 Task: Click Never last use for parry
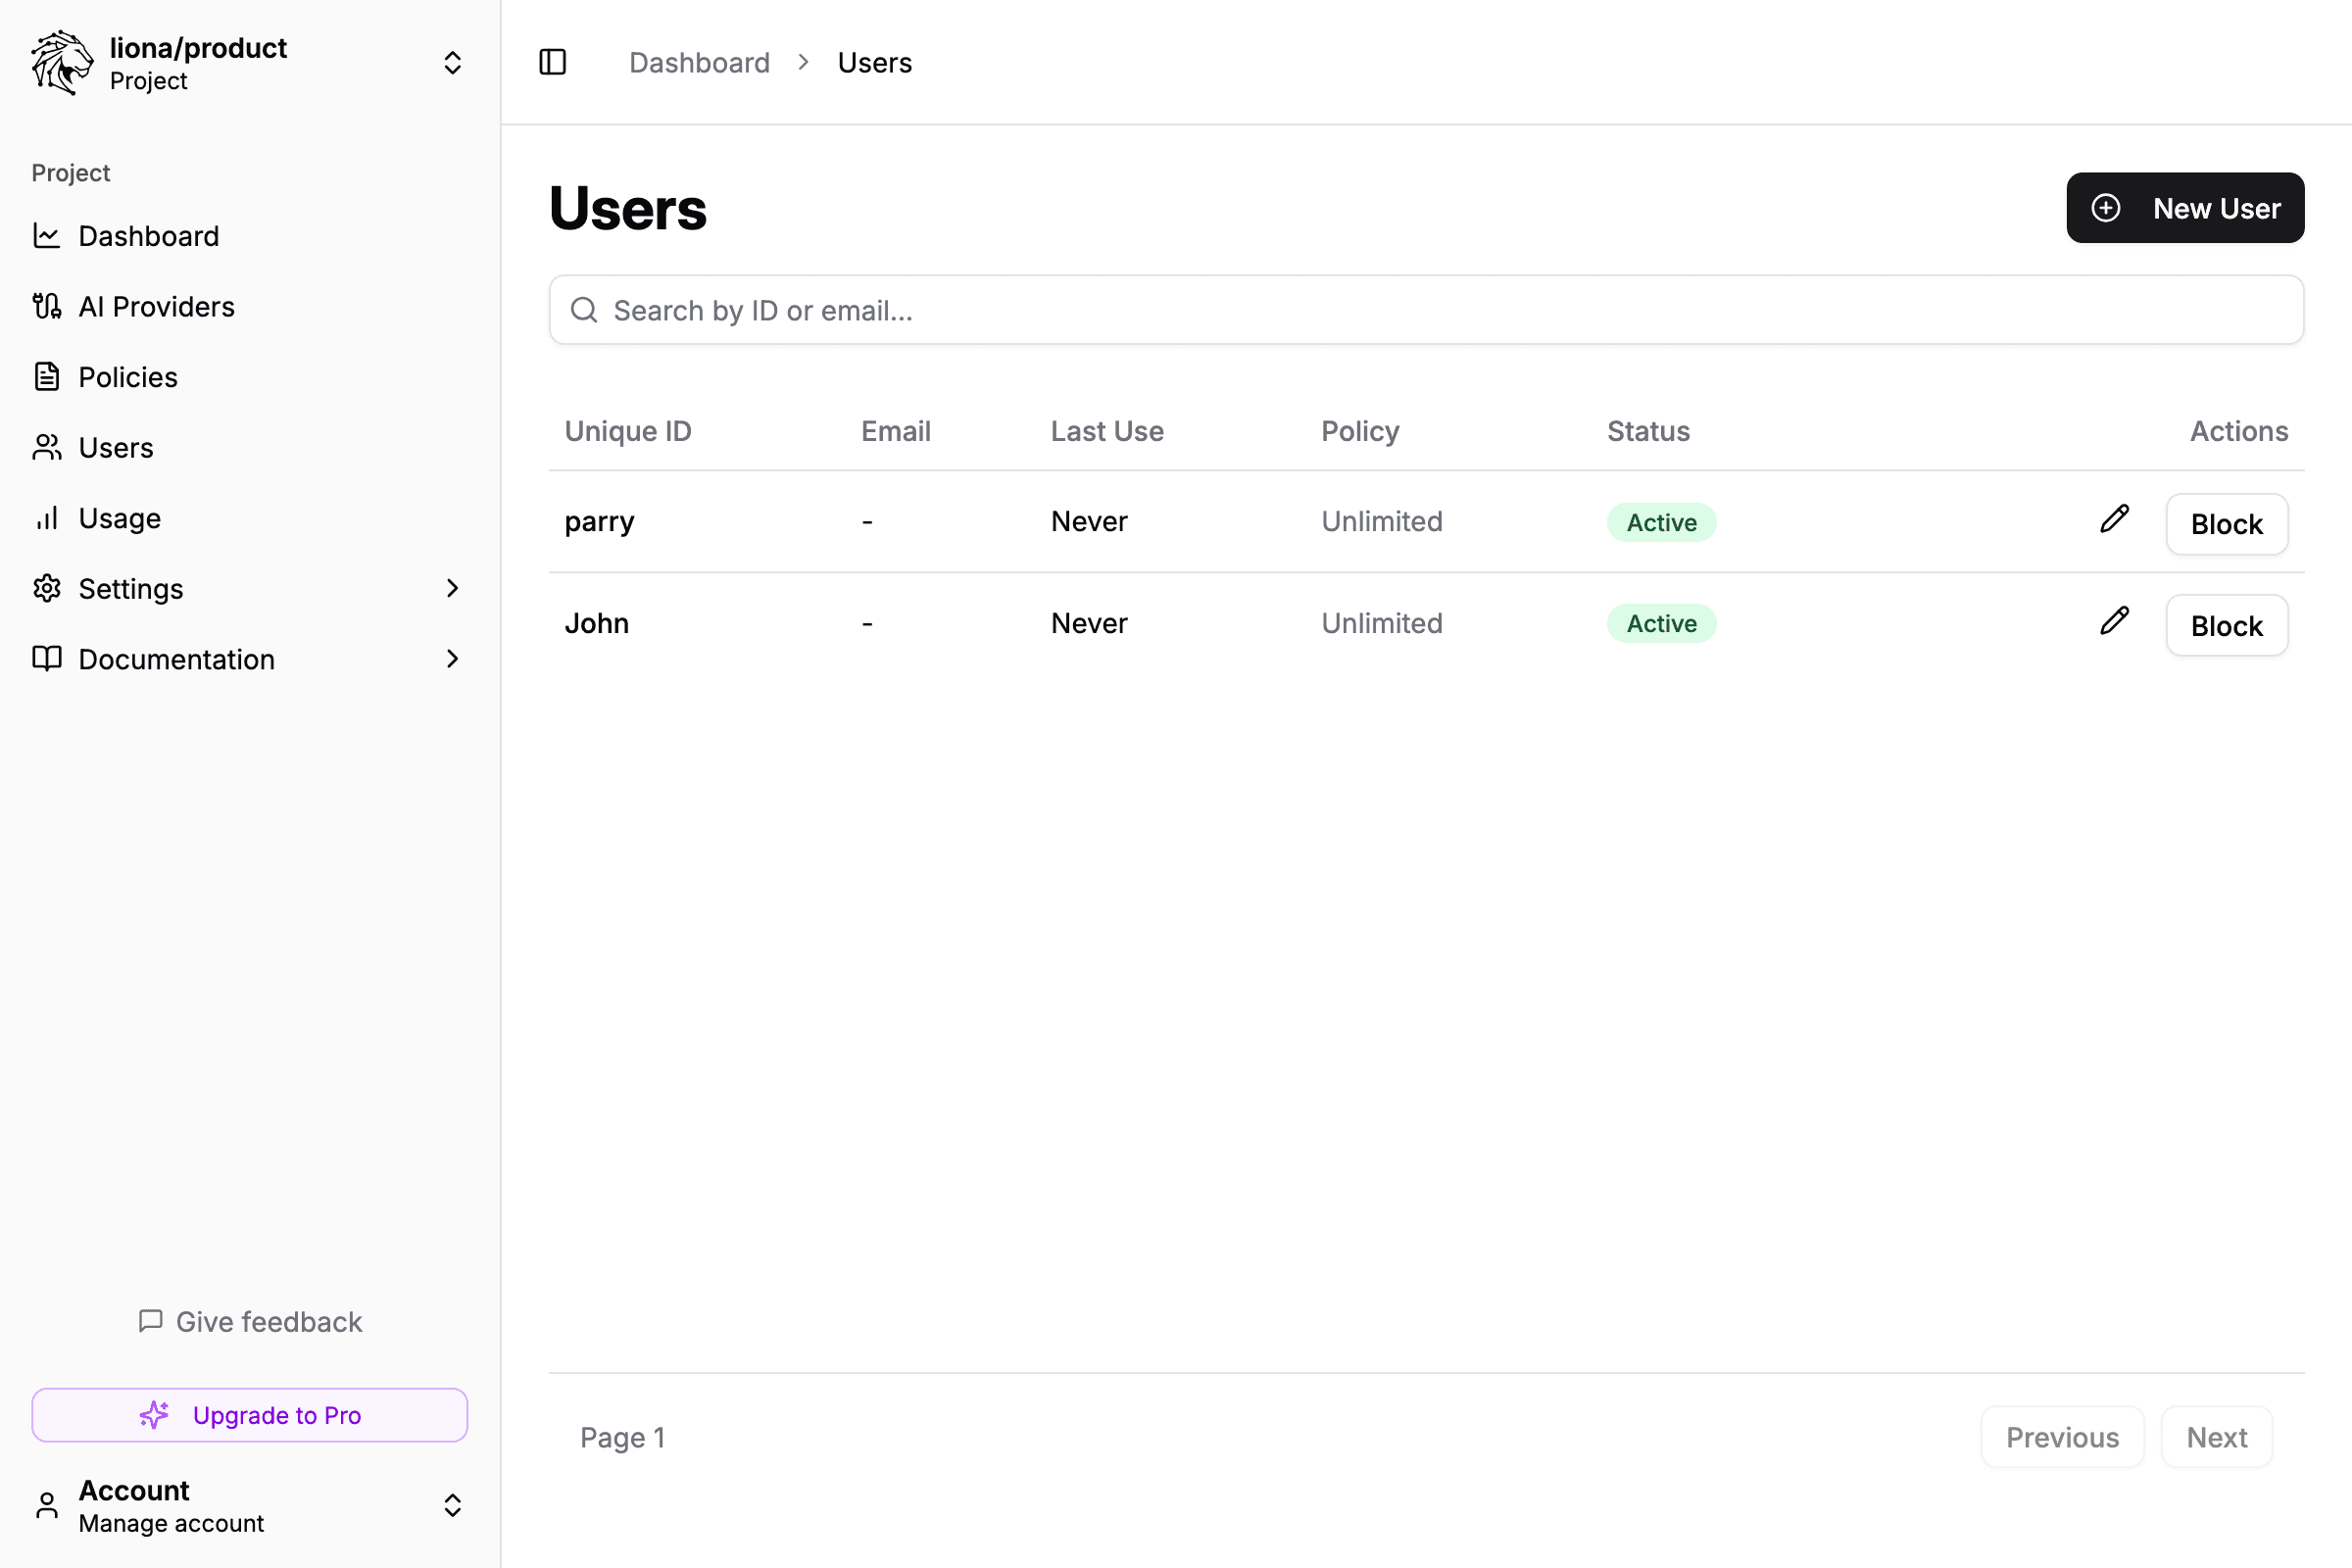1089,521
